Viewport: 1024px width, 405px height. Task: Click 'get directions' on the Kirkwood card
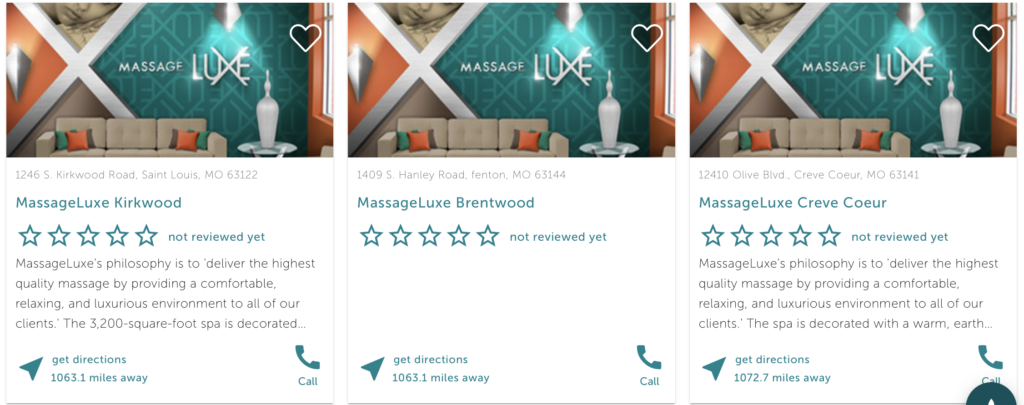tap(89, 359)
